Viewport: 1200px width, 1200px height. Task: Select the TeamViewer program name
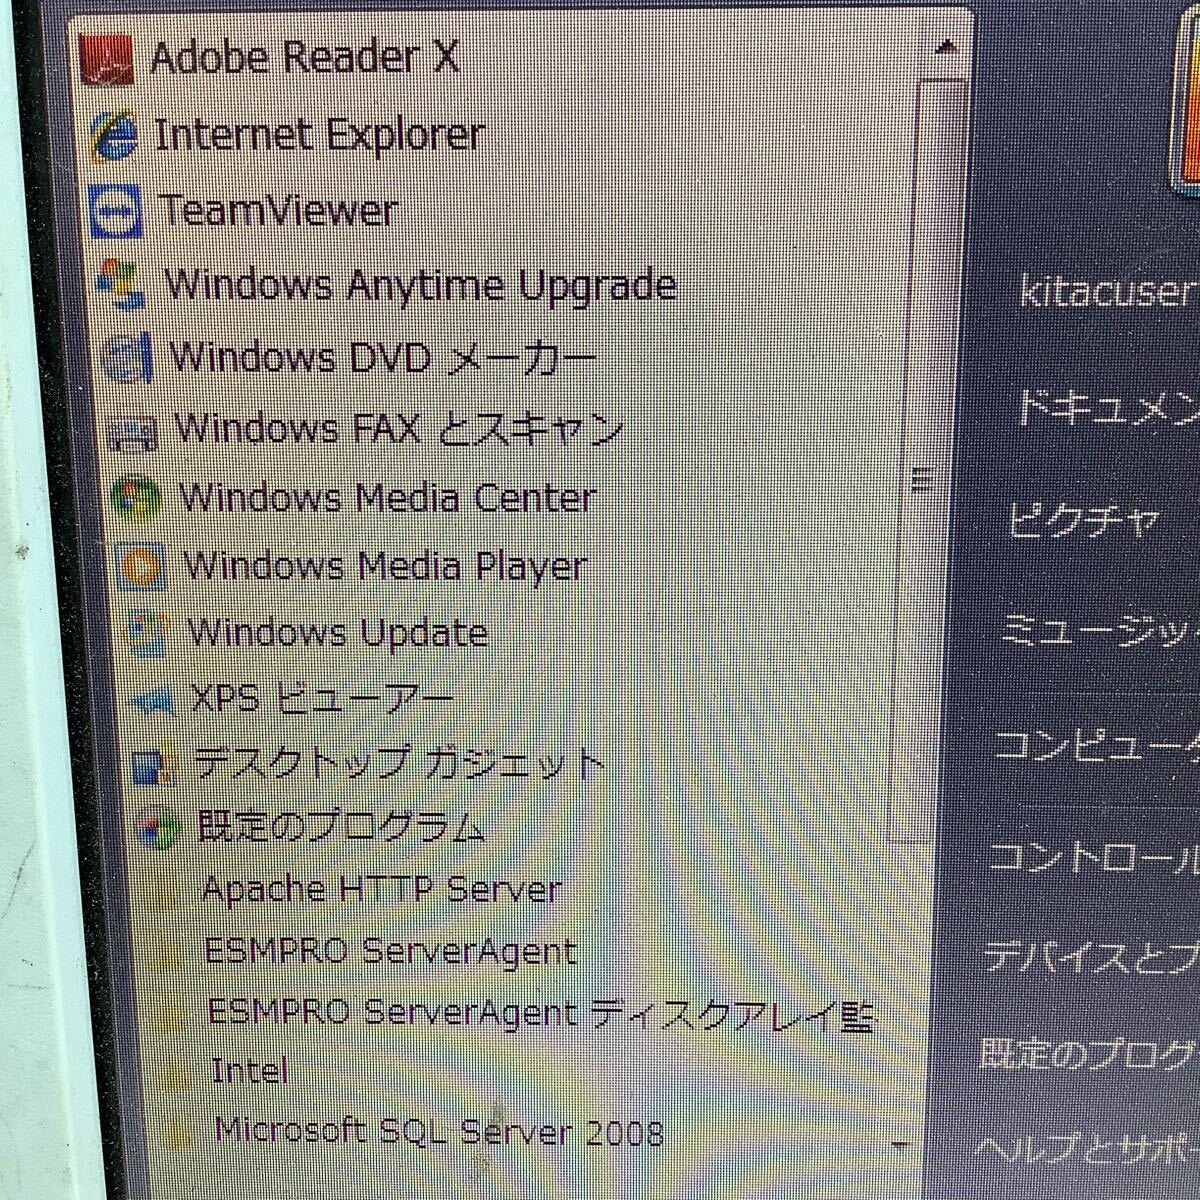point(278,211)
